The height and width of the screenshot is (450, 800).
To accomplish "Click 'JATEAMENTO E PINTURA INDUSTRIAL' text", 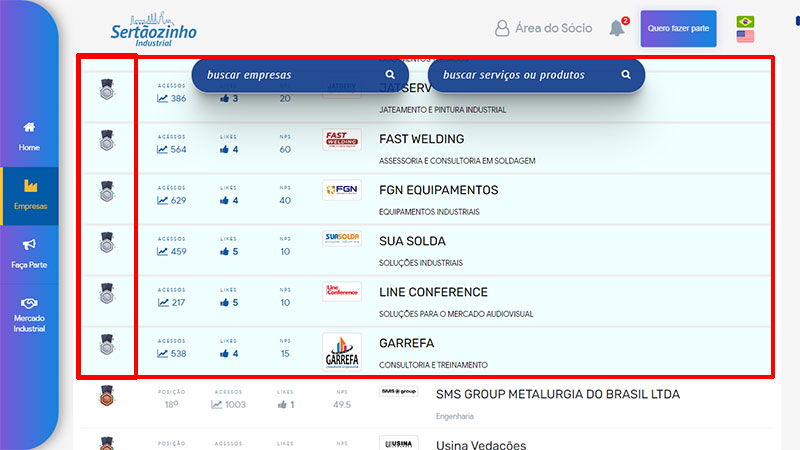I will coord(442,110).
